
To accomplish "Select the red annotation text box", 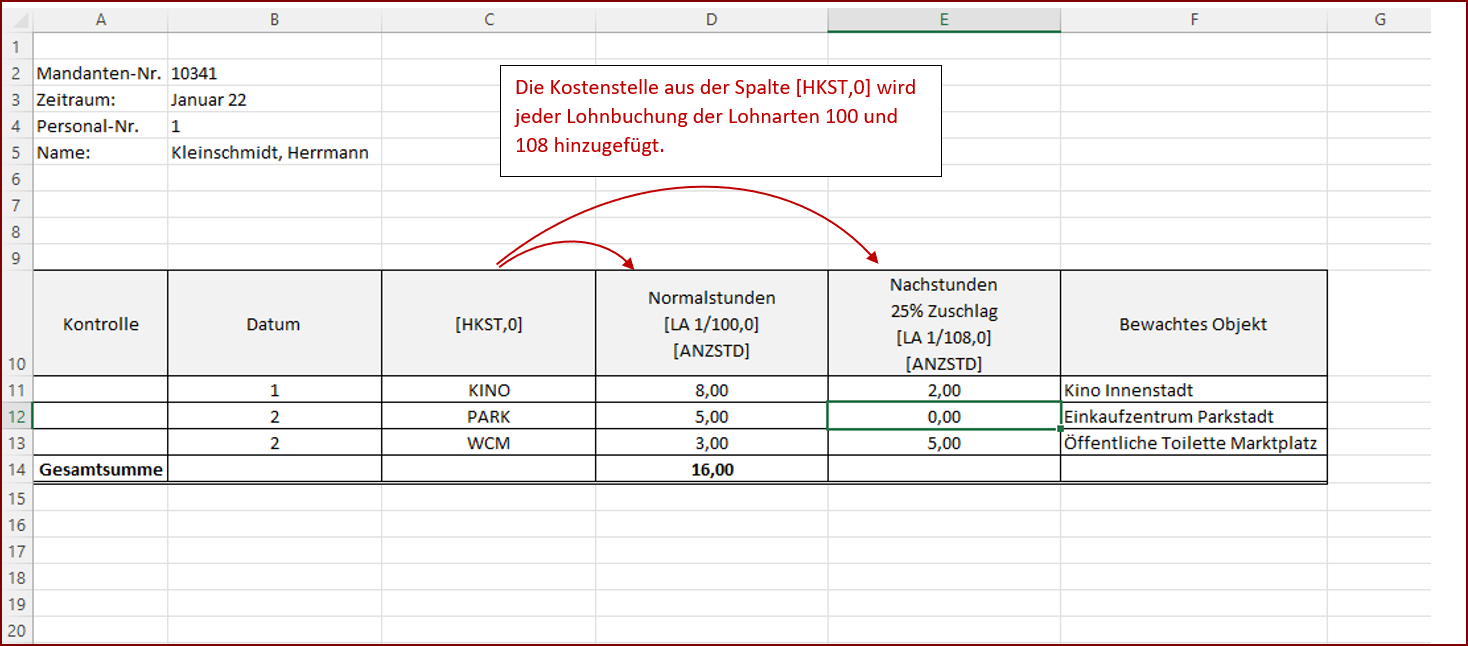I will coord(720,120).
